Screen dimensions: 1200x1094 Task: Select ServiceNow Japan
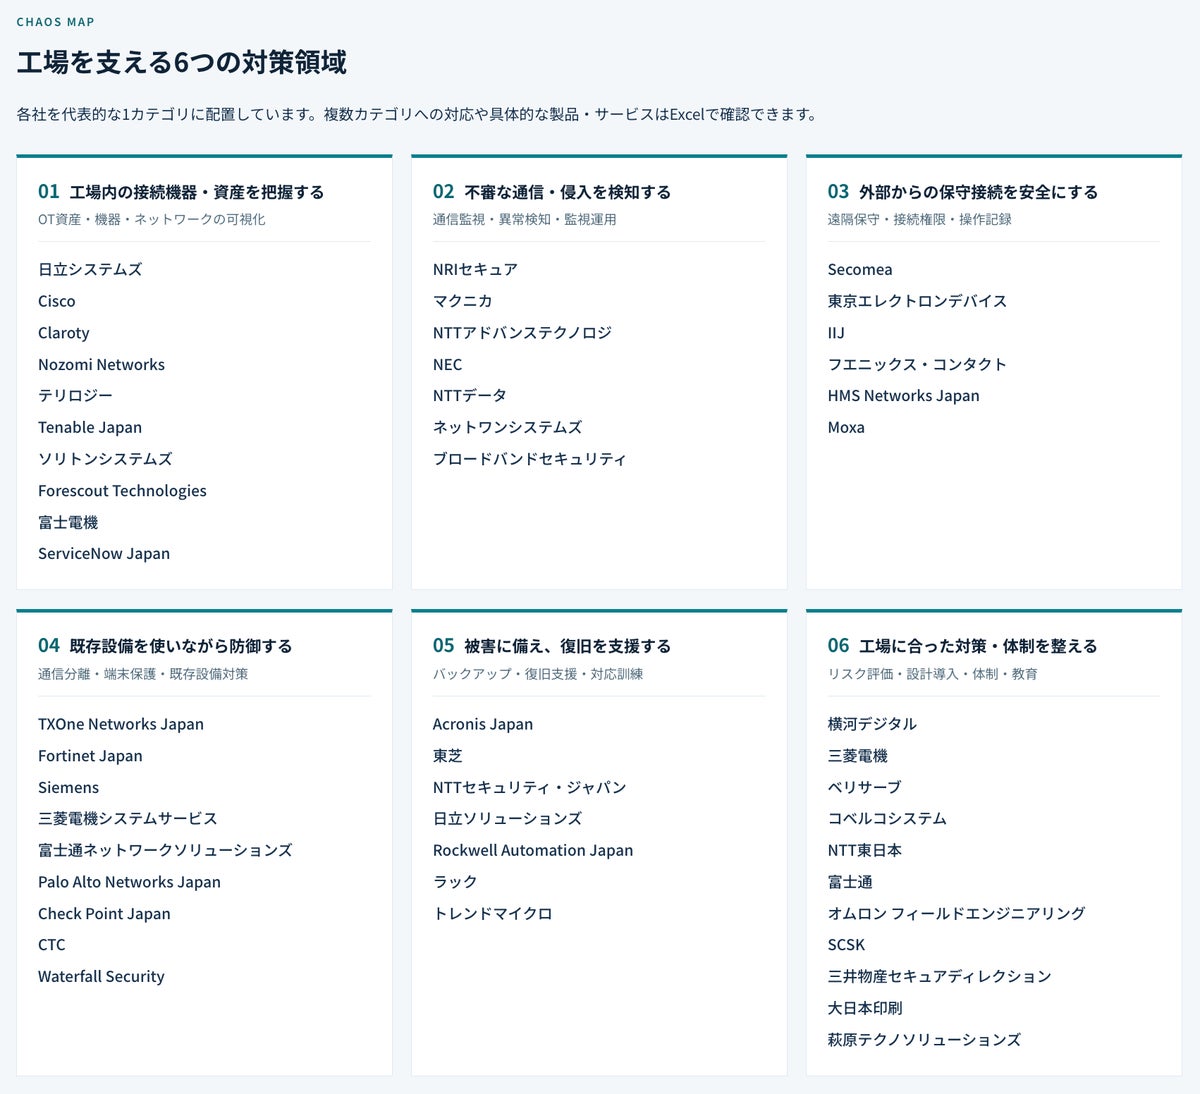(104, 553)
